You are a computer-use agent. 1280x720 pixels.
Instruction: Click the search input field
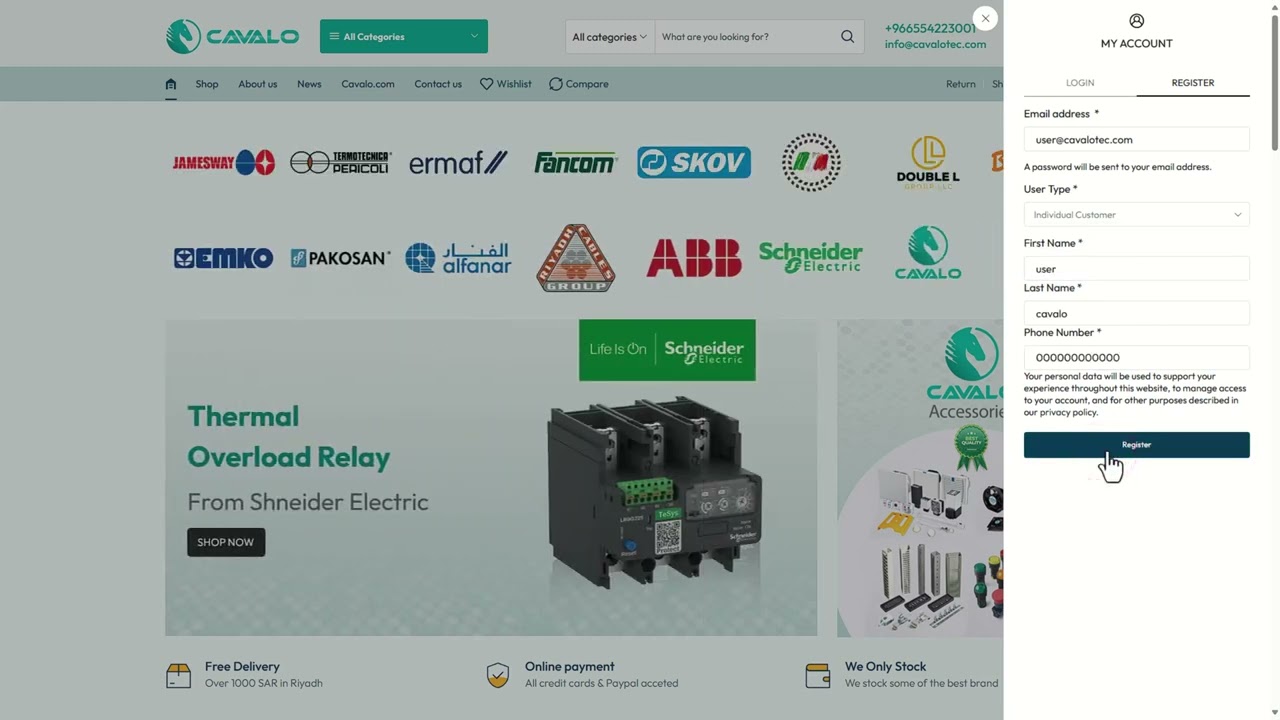tap(745, 37)
